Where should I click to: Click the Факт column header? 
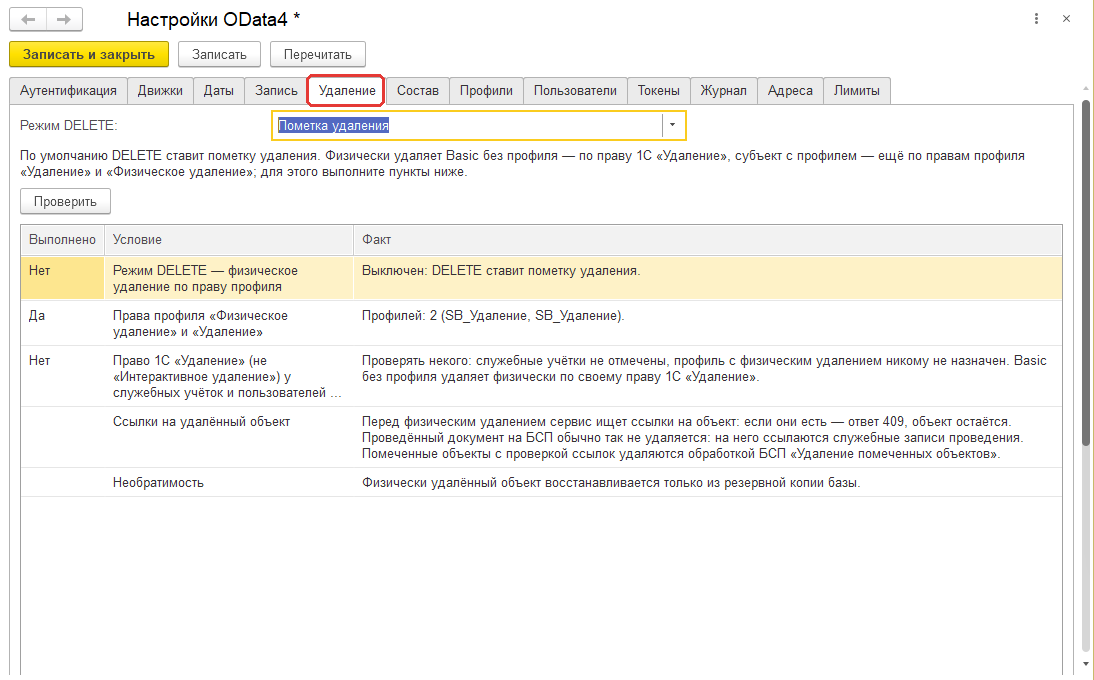[x=707, y=240]
